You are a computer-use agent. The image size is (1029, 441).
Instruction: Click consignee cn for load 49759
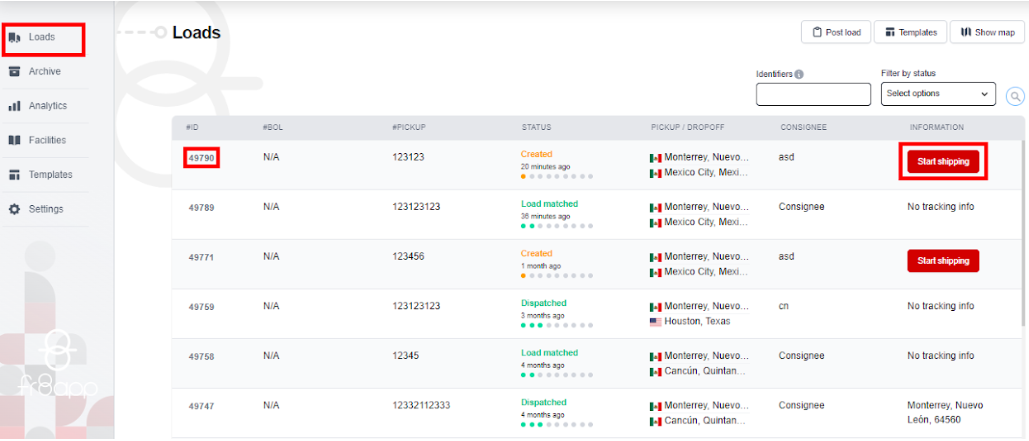click(x=784, y=306)
